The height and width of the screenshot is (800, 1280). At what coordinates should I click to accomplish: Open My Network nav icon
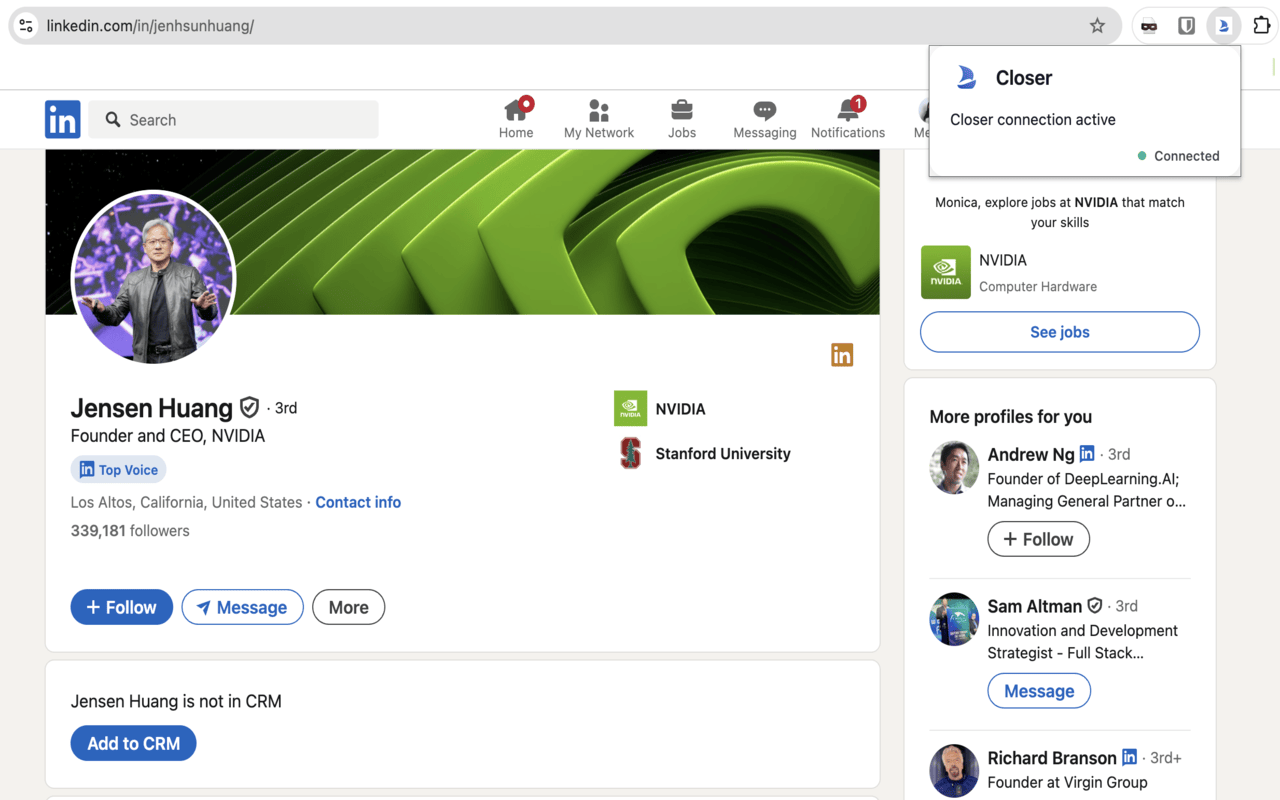tap(599, 119)
